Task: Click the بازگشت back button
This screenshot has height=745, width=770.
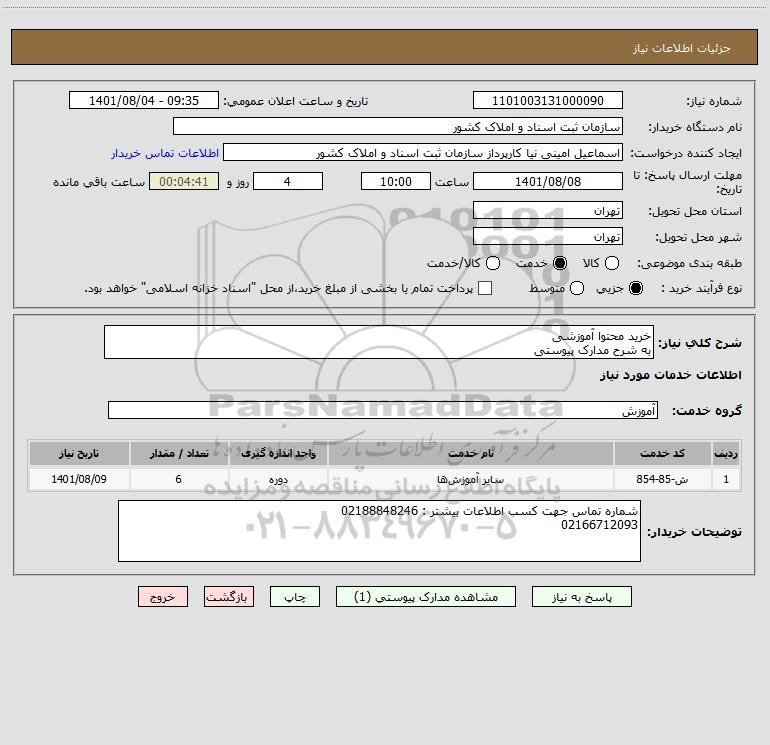Action: [x=229, y=597]
